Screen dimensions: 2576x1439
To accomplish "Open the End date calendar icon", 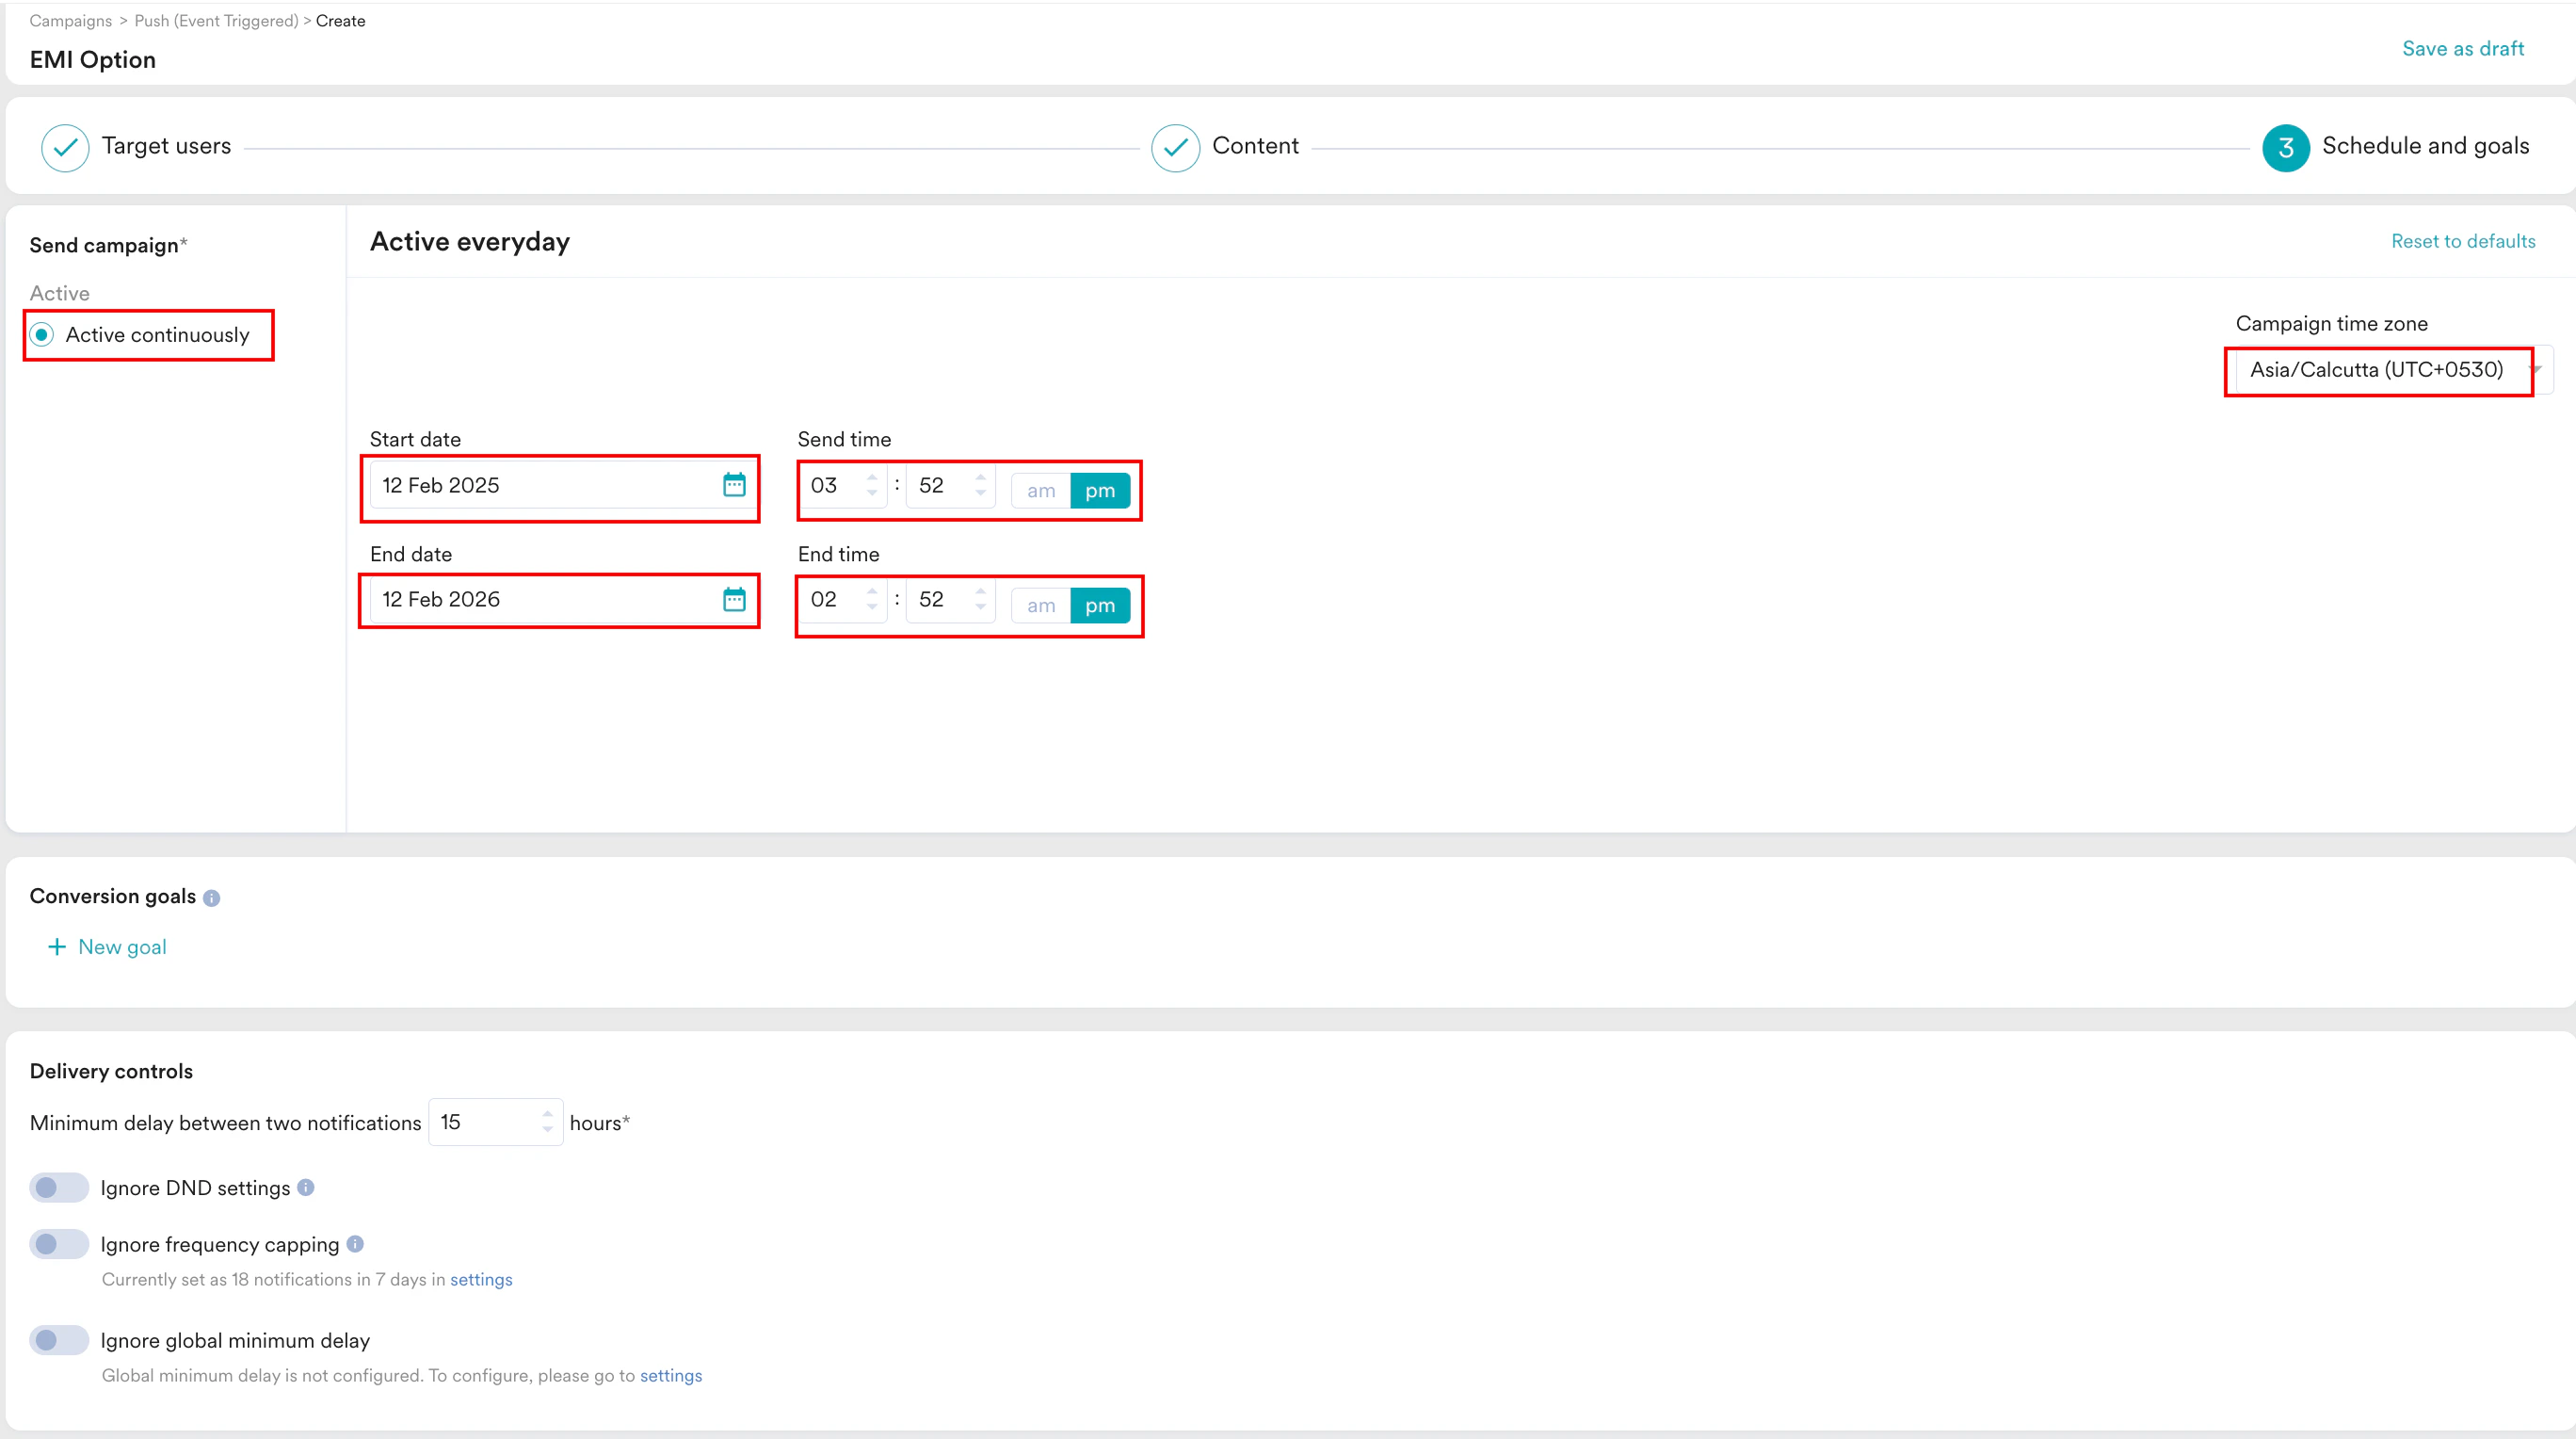I will pyautogui.click(x=734, y=599).
